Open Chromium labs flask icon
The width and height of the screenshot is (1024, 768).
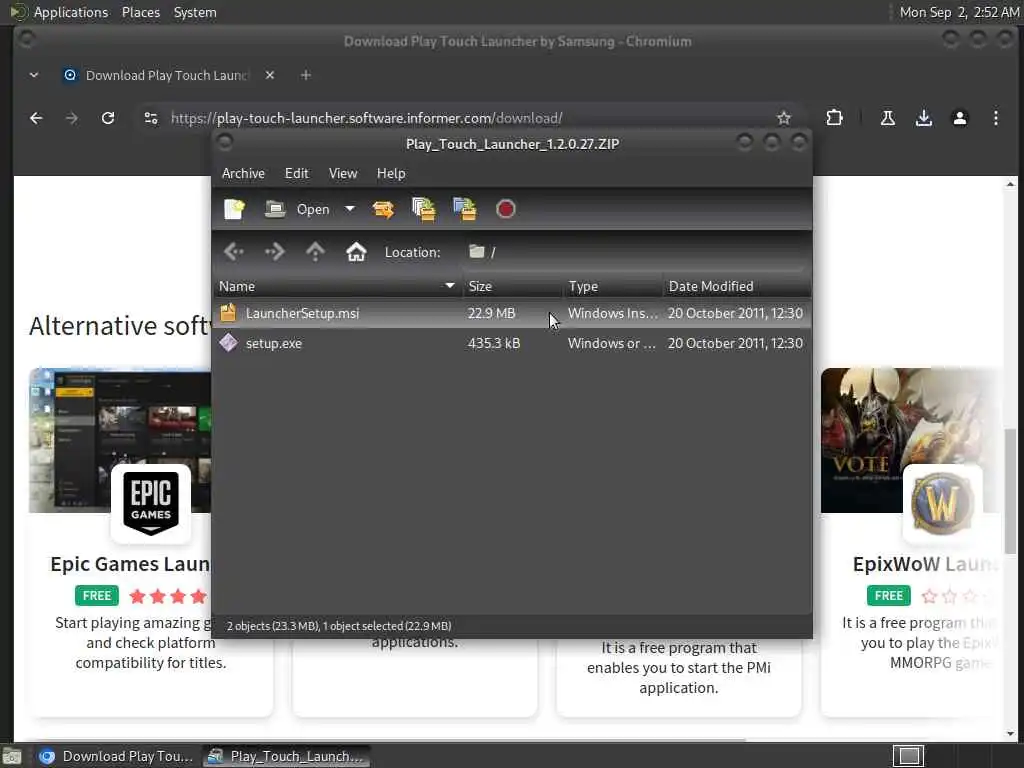(x=888, y=118)
